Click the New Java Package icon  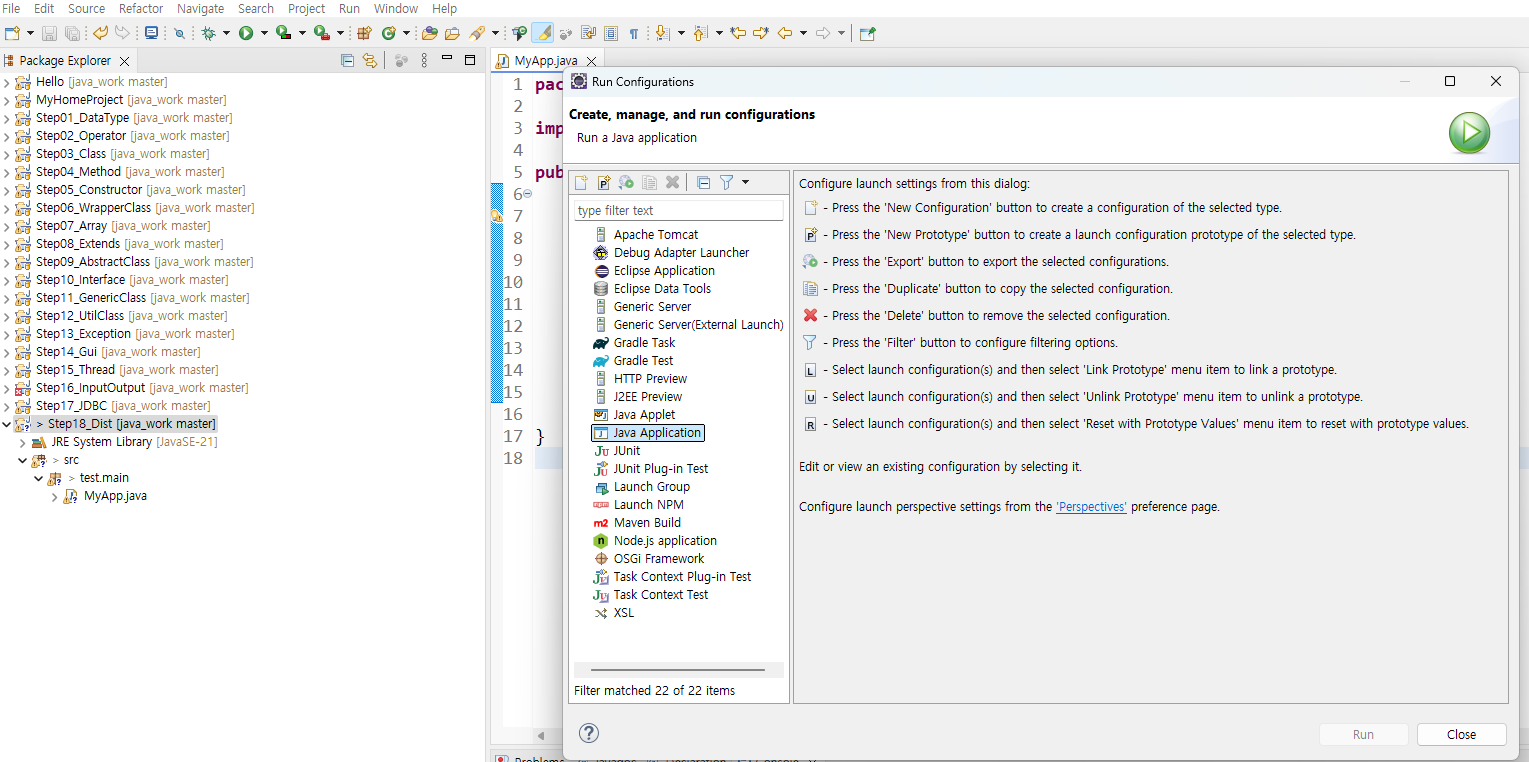(363, 33)
